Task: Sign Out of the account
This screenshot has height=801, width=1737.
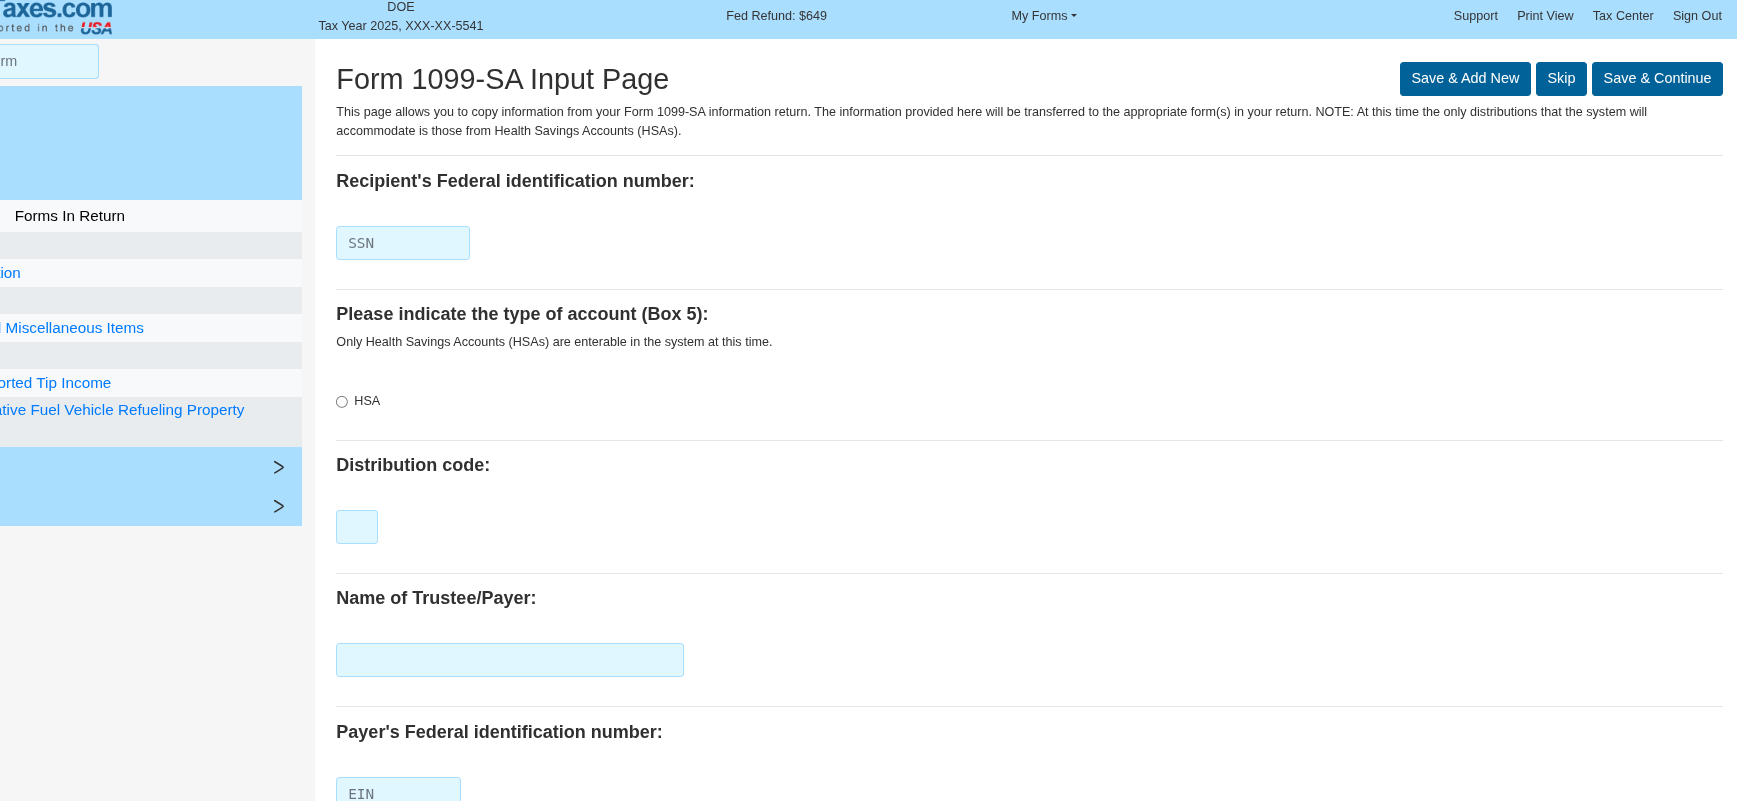Action: point(1697,16)
